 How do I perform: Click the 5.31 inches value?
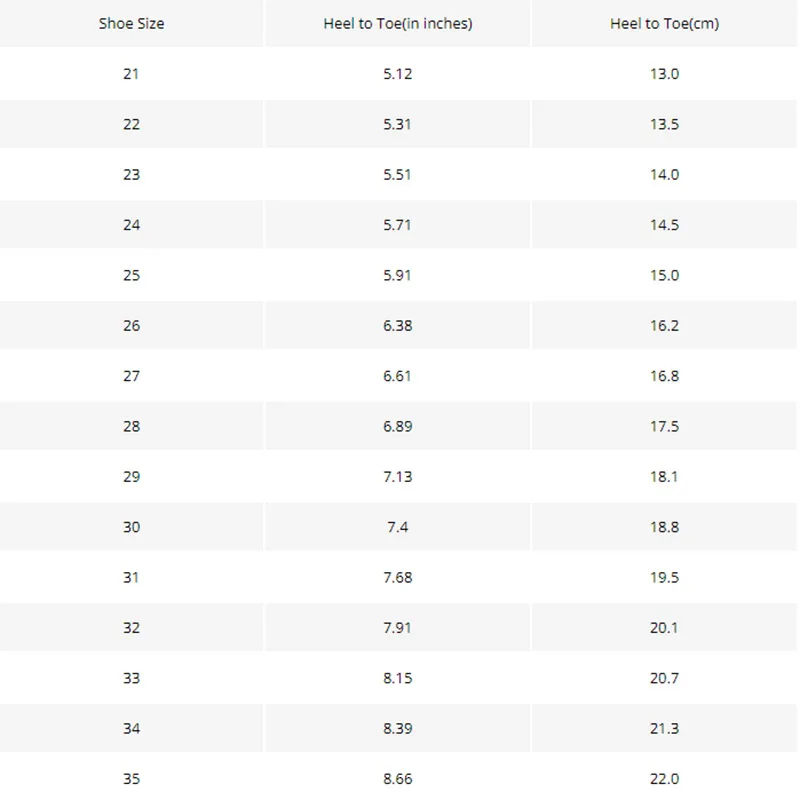coord(397,124)
